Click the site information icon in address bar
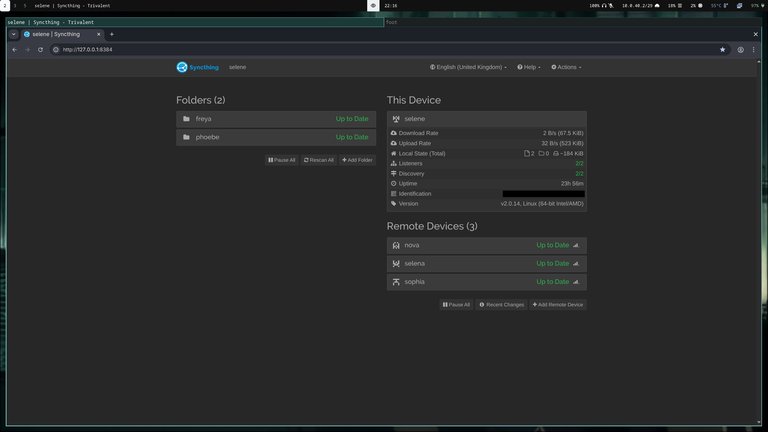768x432 pixels. (x=56, y=49)
